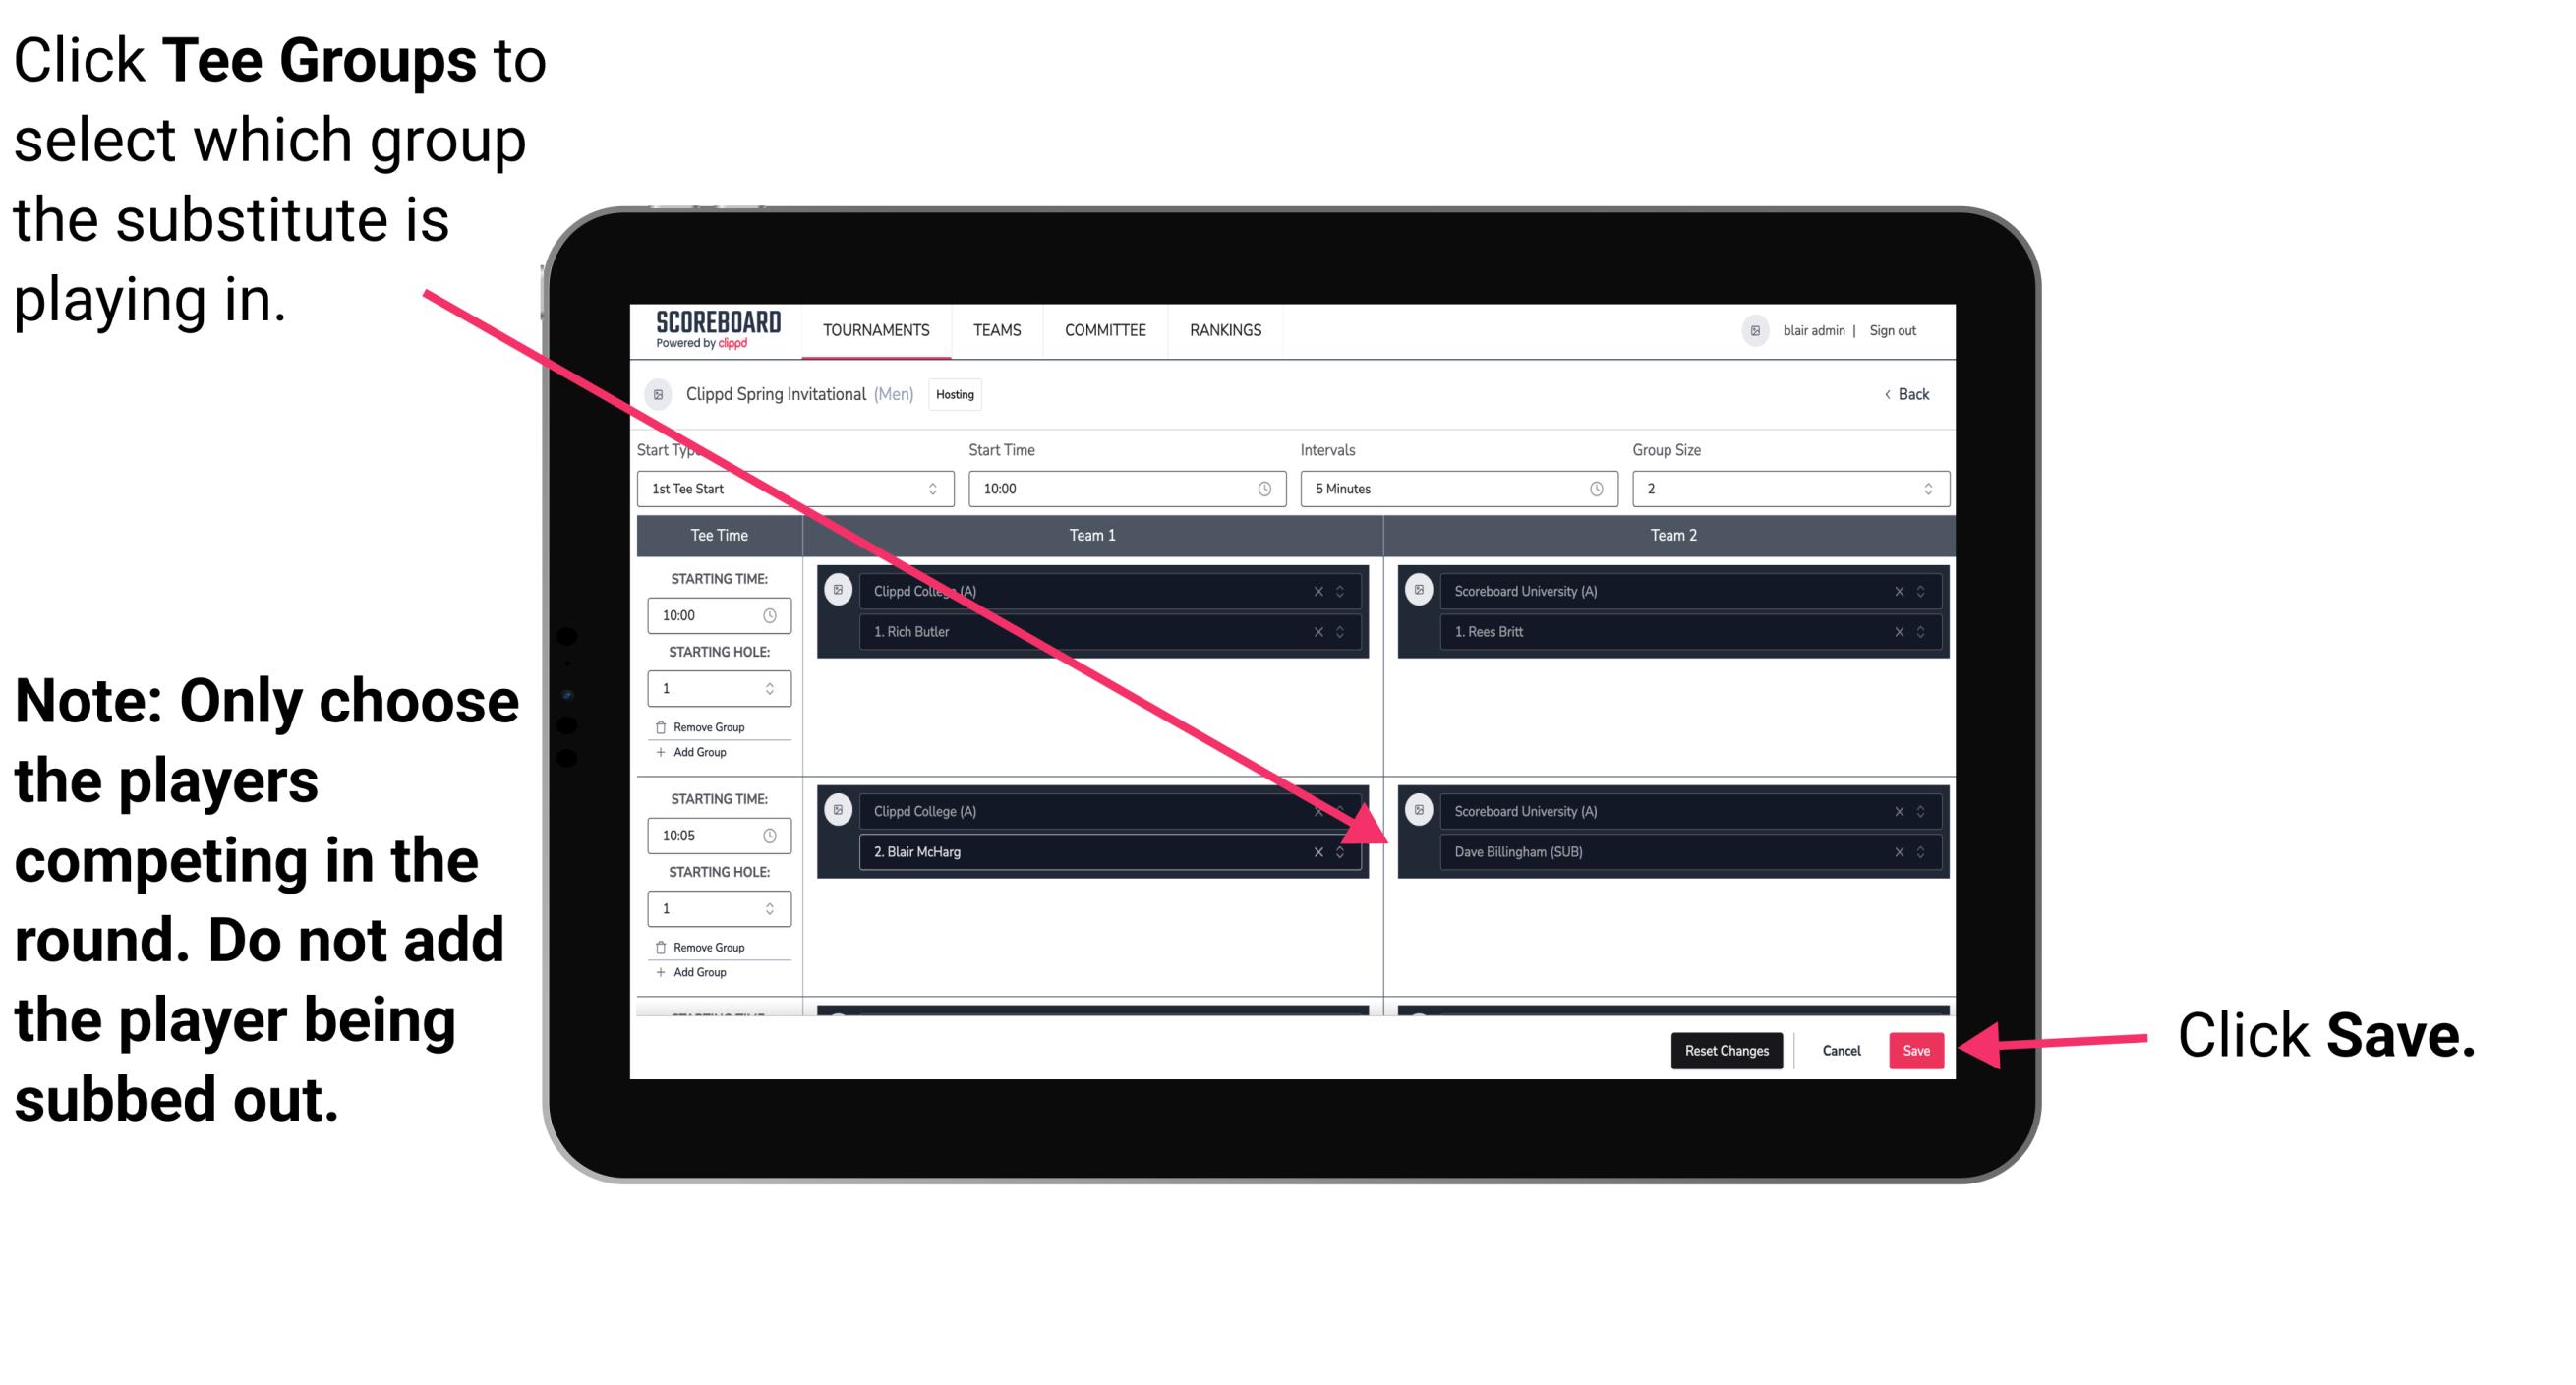Click the Remove Group trash icon
This screenshot has height=1385, width=2576.
click(x=666, y=723)
